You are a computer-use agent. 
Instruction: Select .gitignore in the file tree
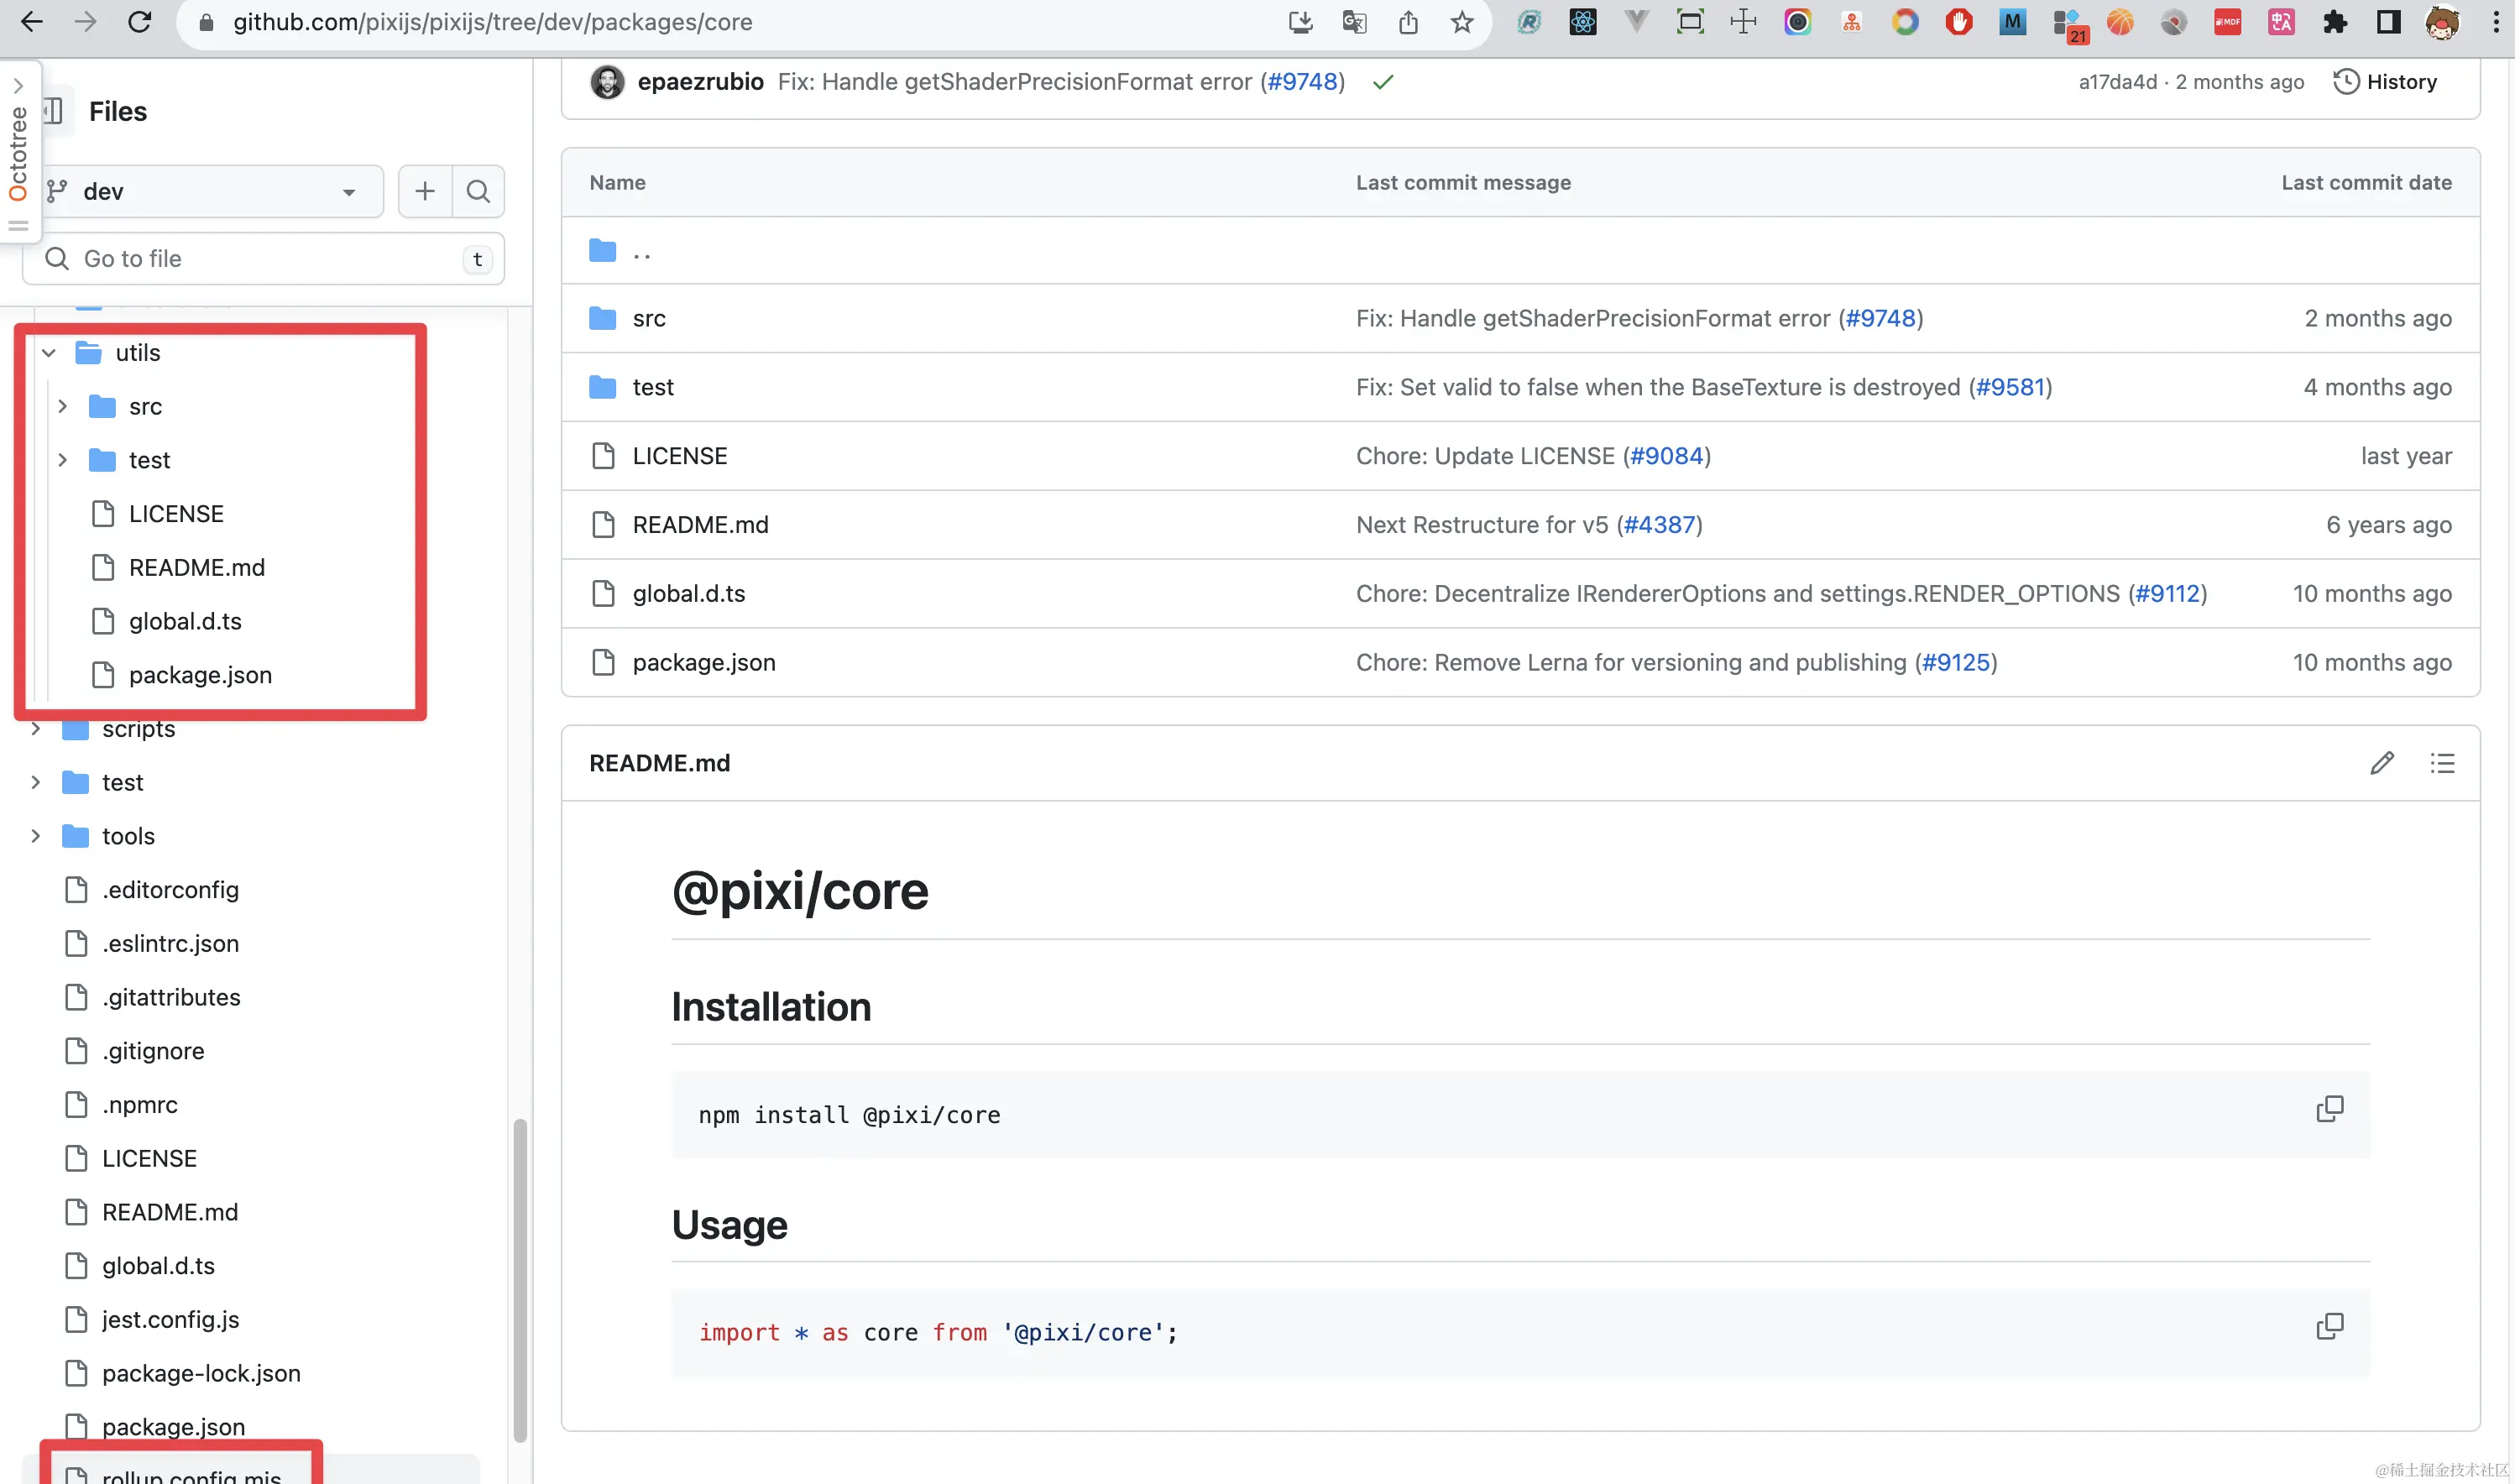tap(153, 1051)
